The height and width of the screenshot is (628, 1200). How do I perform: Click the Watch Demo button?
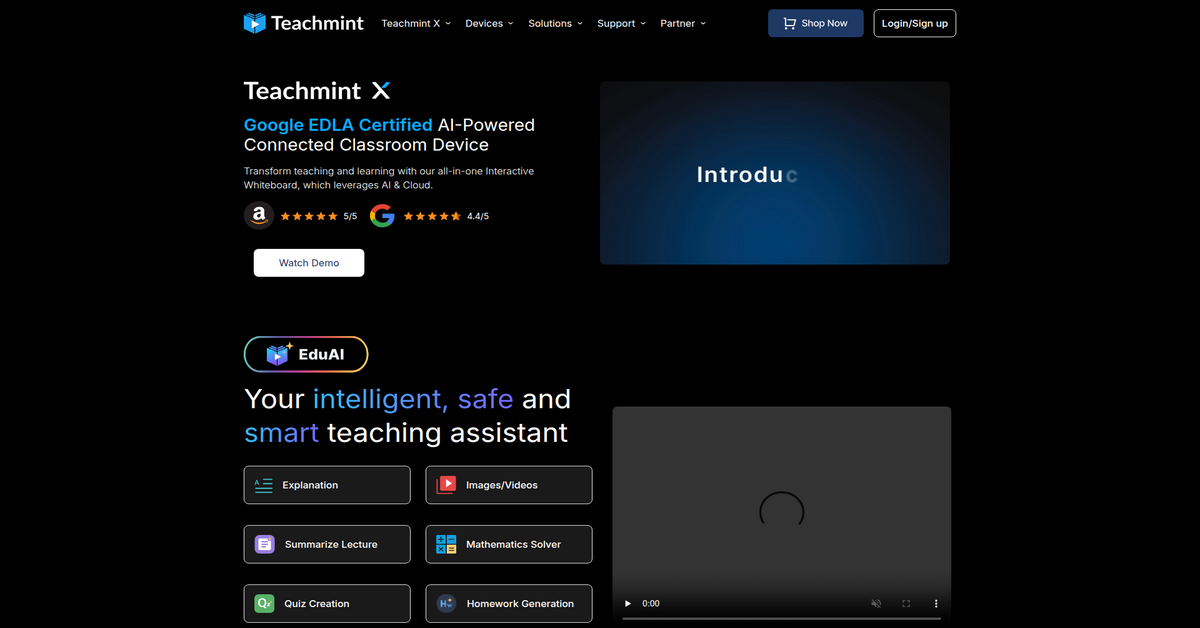coord(309,263)
